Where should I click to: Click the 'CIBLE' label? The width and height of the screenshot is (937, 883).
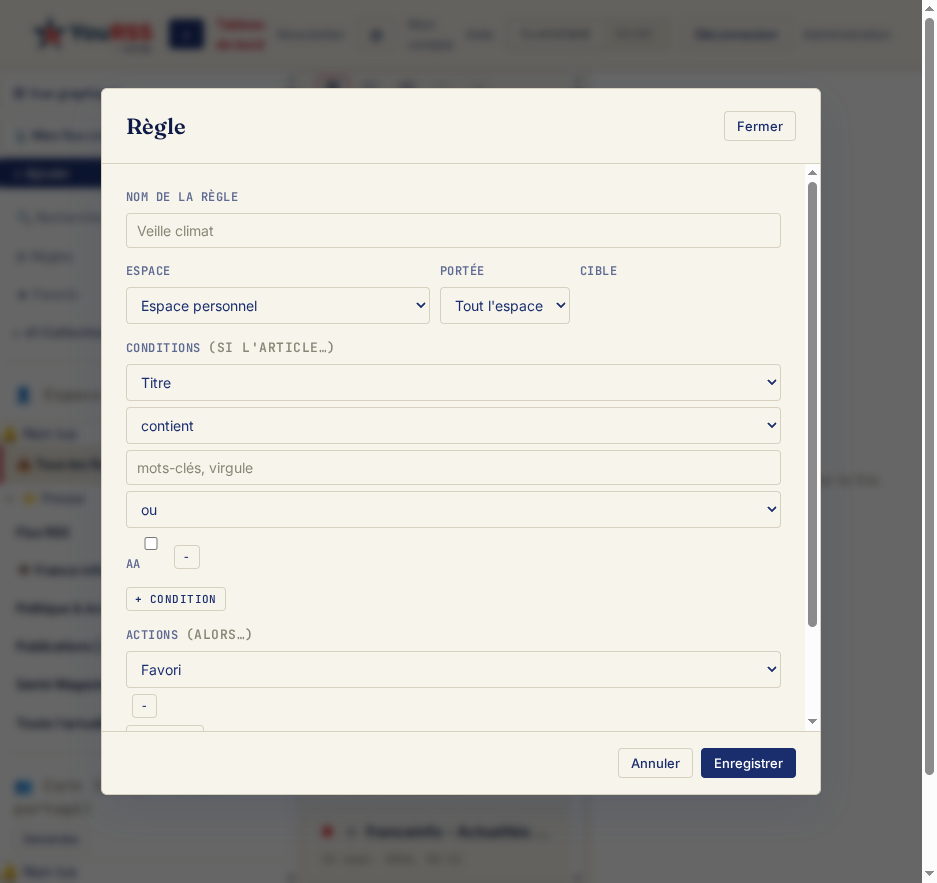(x=598, y=271)
